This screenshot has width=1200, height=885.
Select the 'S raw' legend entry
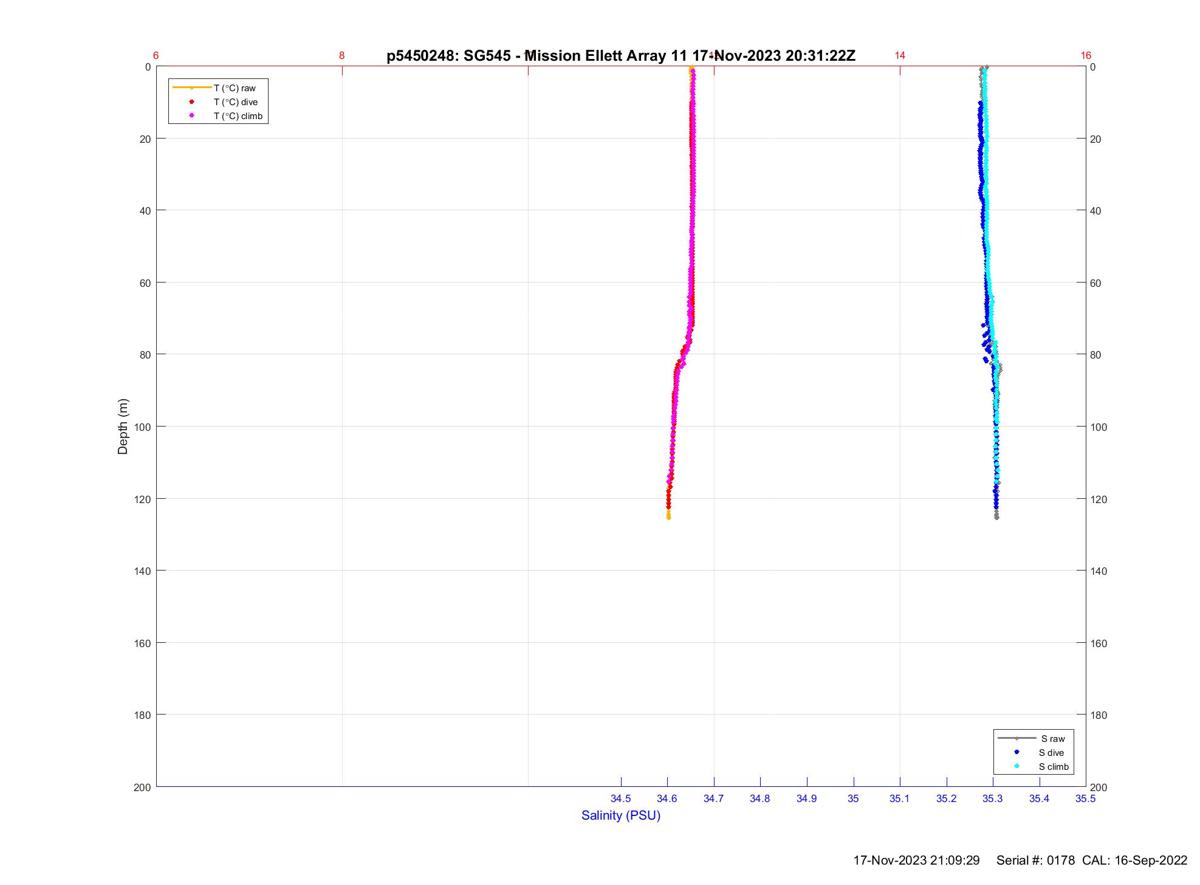pyautogui.click(x=1033, y=738)
